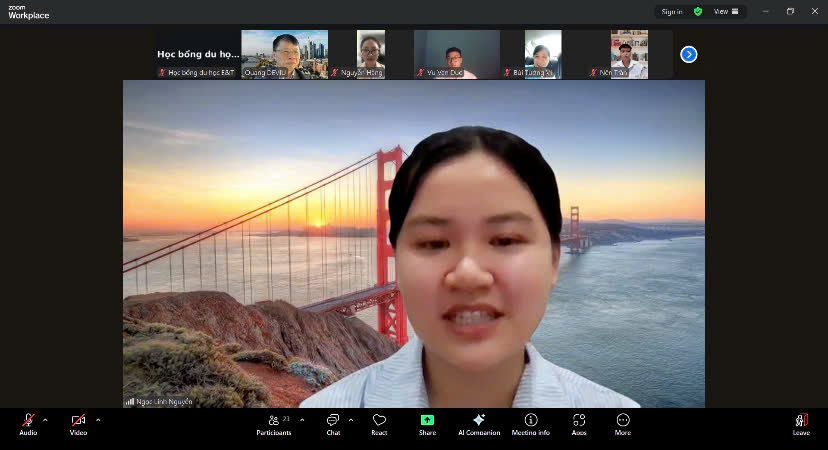This screenshot has width=828, height=450.
Task: Expand the video options arrow next to Video
Action: (x=98, y=420)
